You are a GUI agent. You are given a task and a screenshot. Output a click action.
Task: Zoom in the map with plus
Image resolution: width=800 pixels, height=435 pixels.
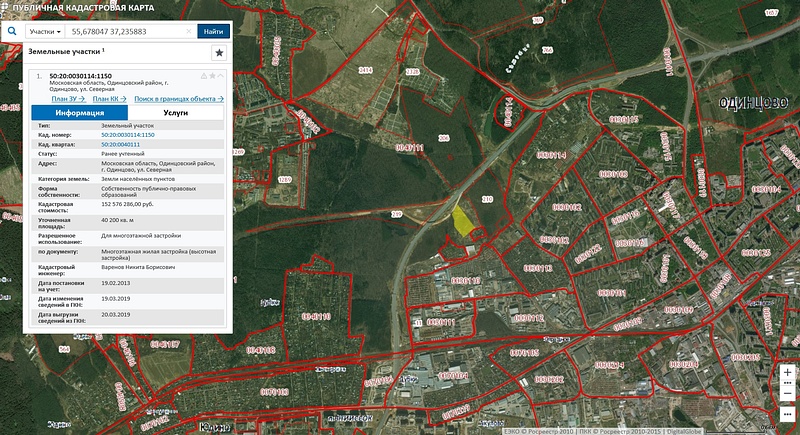(x=788, y=372)
